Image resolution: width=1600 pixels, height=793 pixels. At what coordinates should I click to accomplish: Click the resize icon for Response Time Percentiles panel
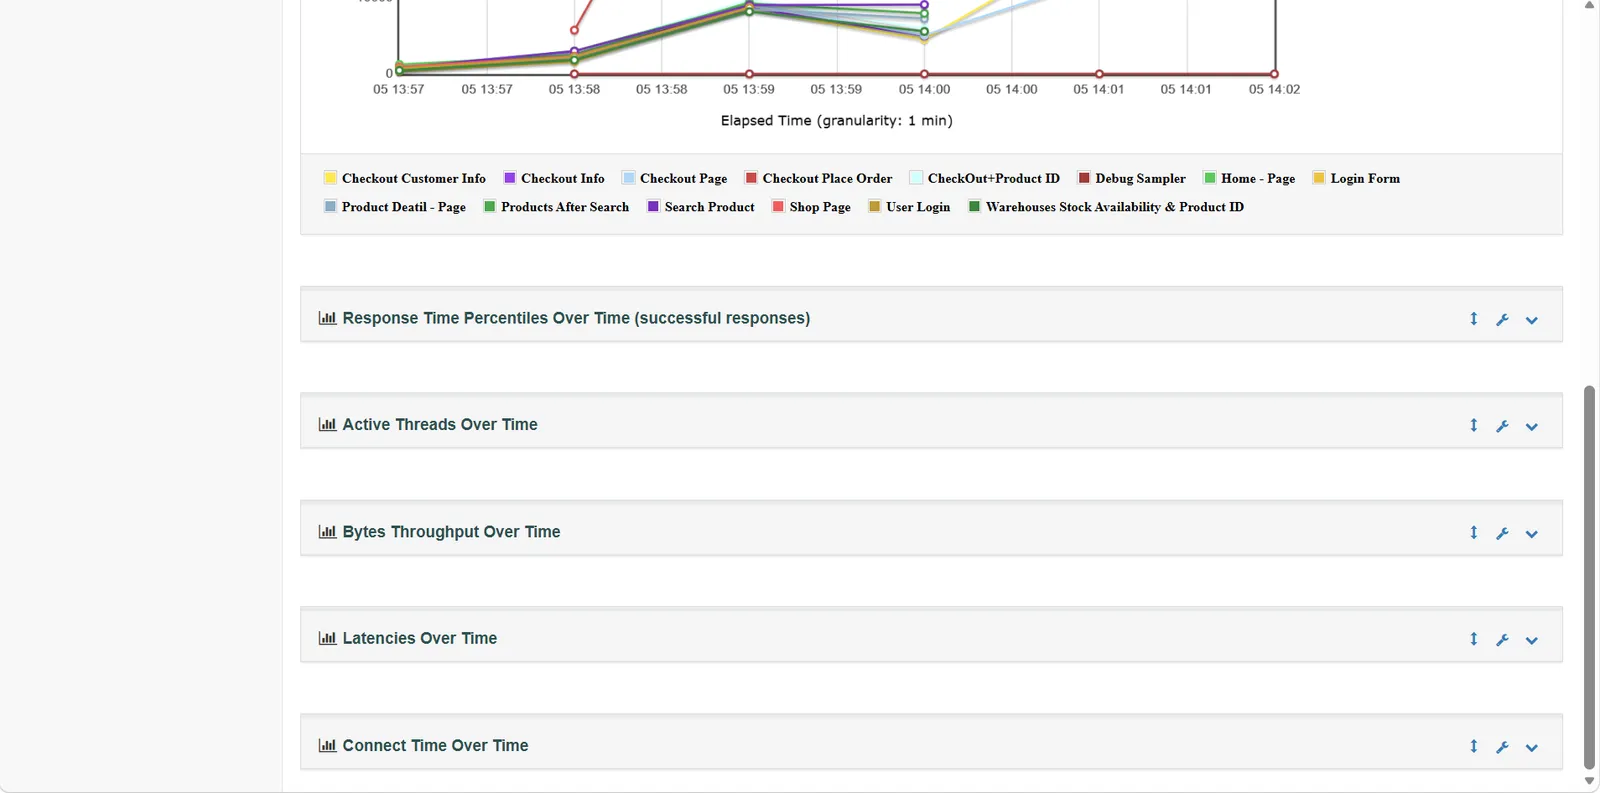pos(1473,319)
